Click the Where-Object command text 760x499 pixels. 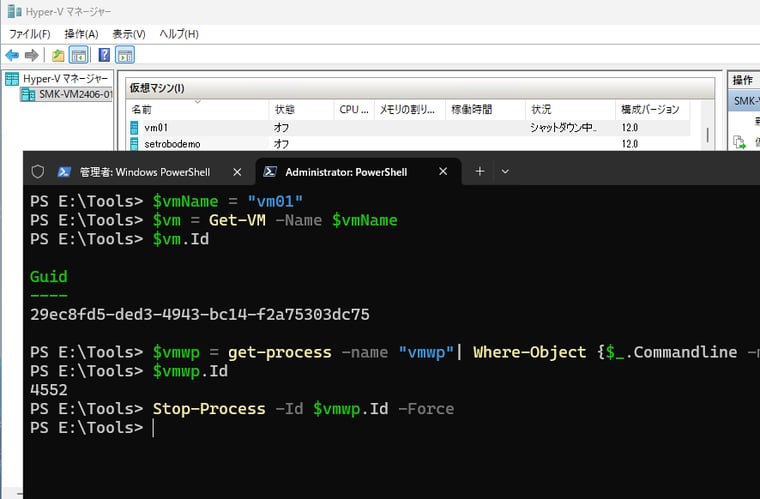click(x=529, y=352)
